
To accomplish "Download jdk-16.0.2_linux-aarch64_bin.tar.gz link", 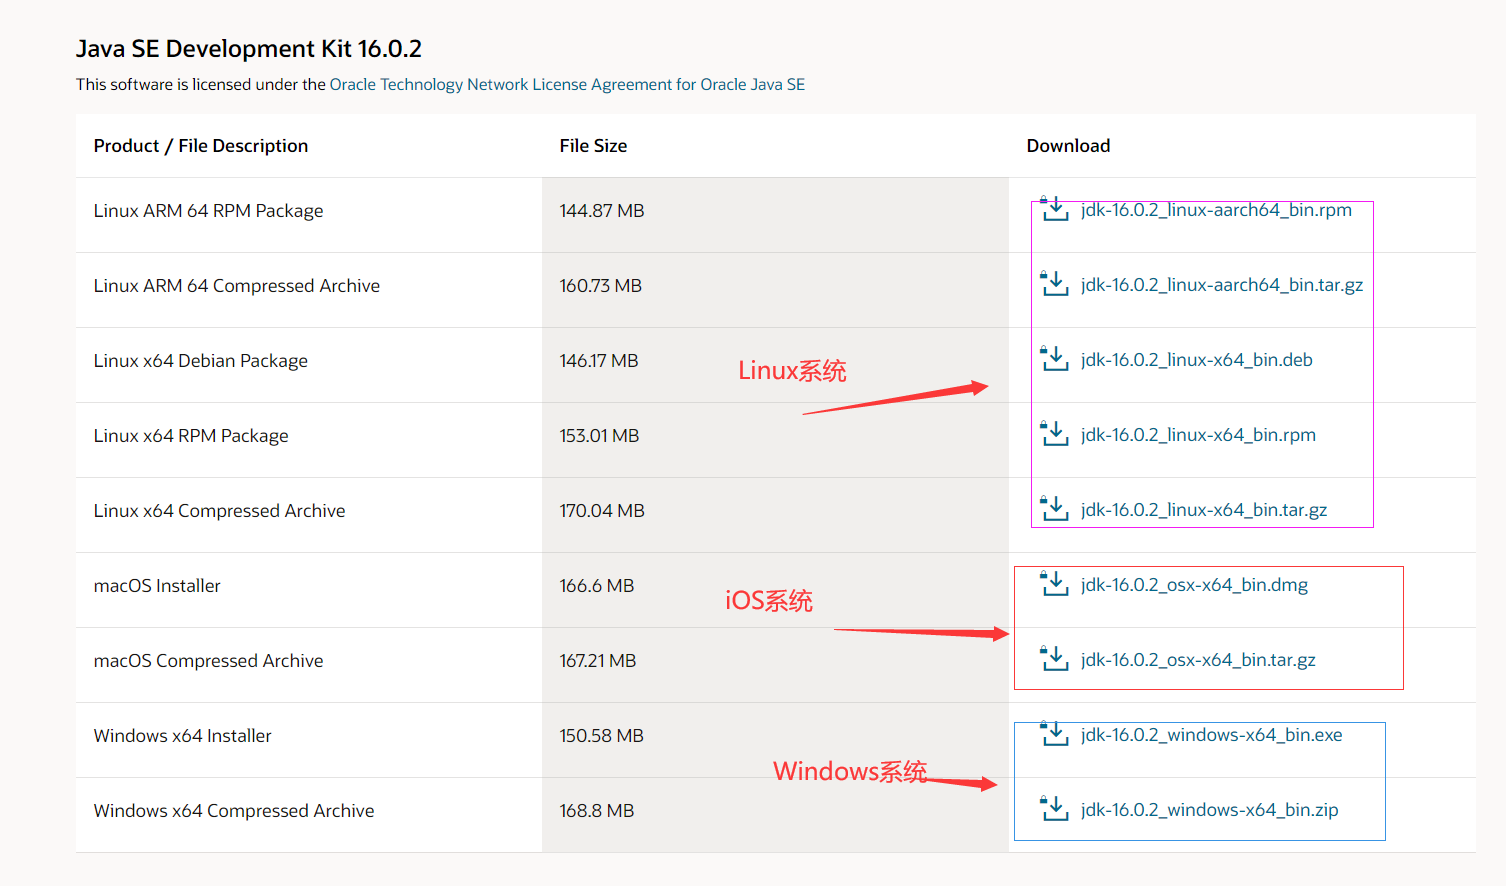I will pos(1222,285).
